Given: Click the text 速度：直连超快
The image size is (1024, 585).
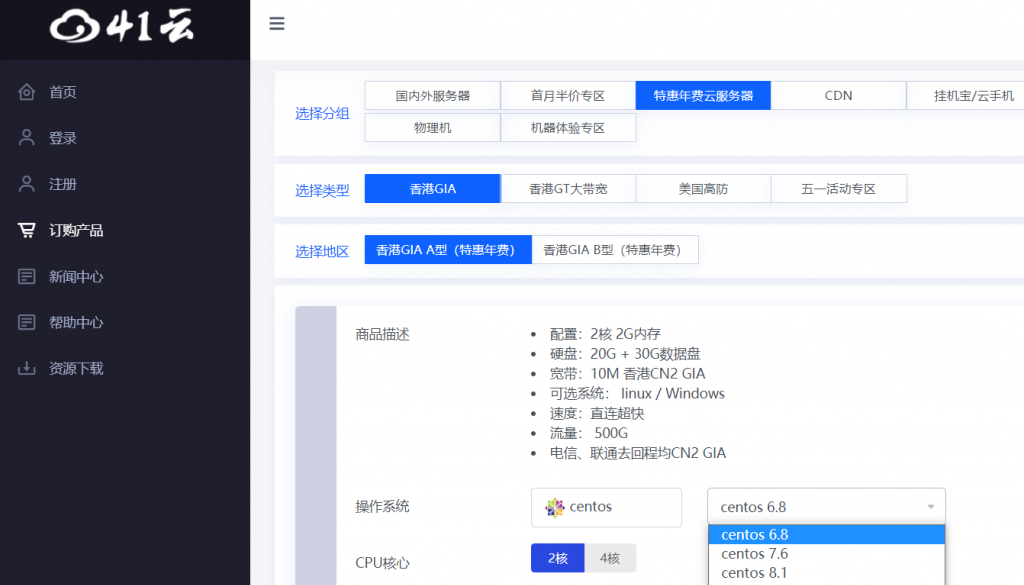Looking at the screenshot, I should click(597, 413).
